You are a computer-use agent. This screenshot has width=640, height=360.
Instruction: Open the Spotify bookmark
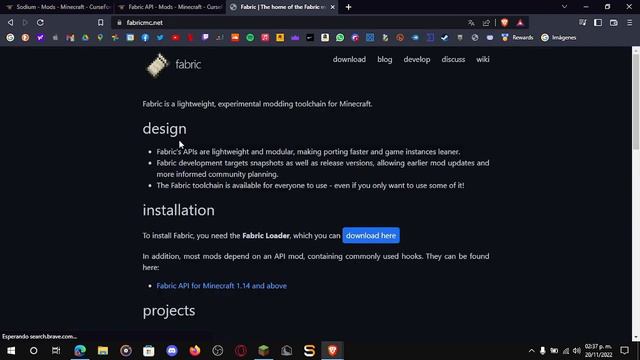click(250, 38)
